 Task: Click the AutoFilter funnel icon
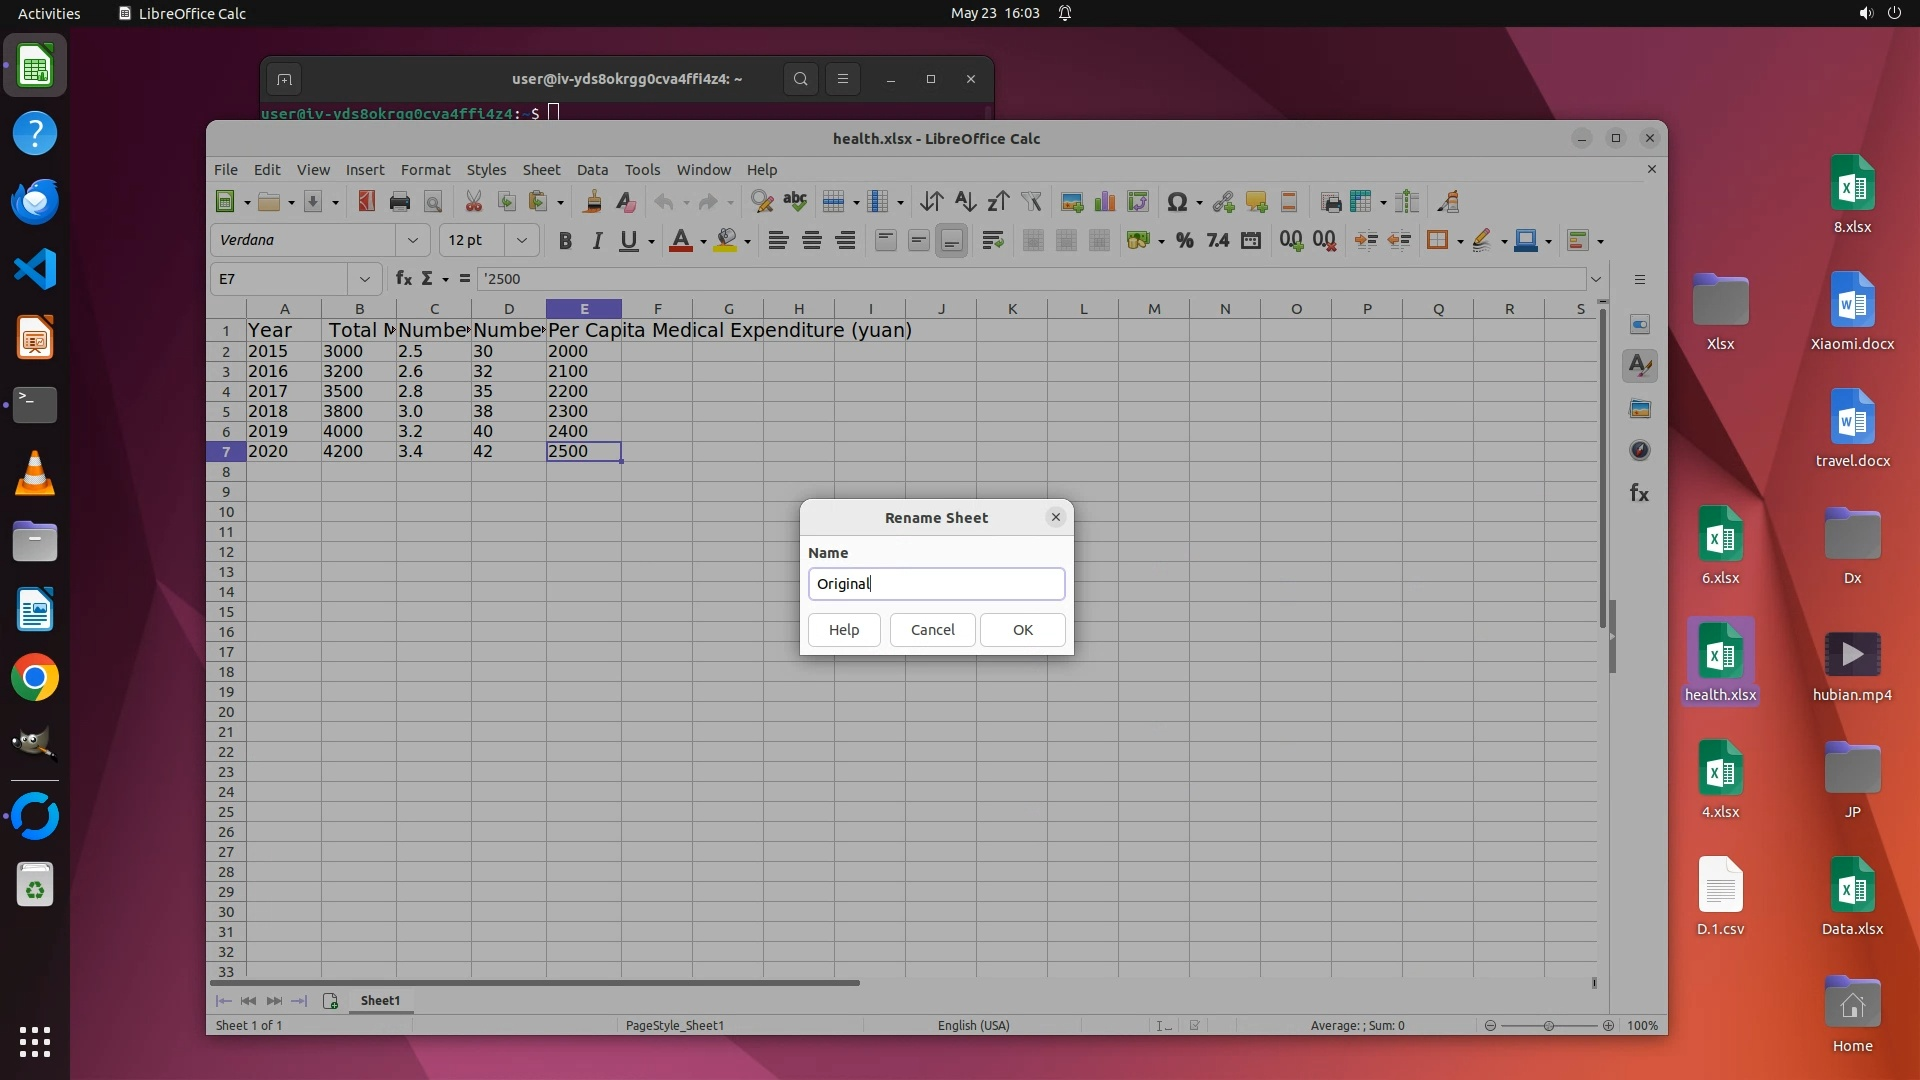(x=1031, y=202)
